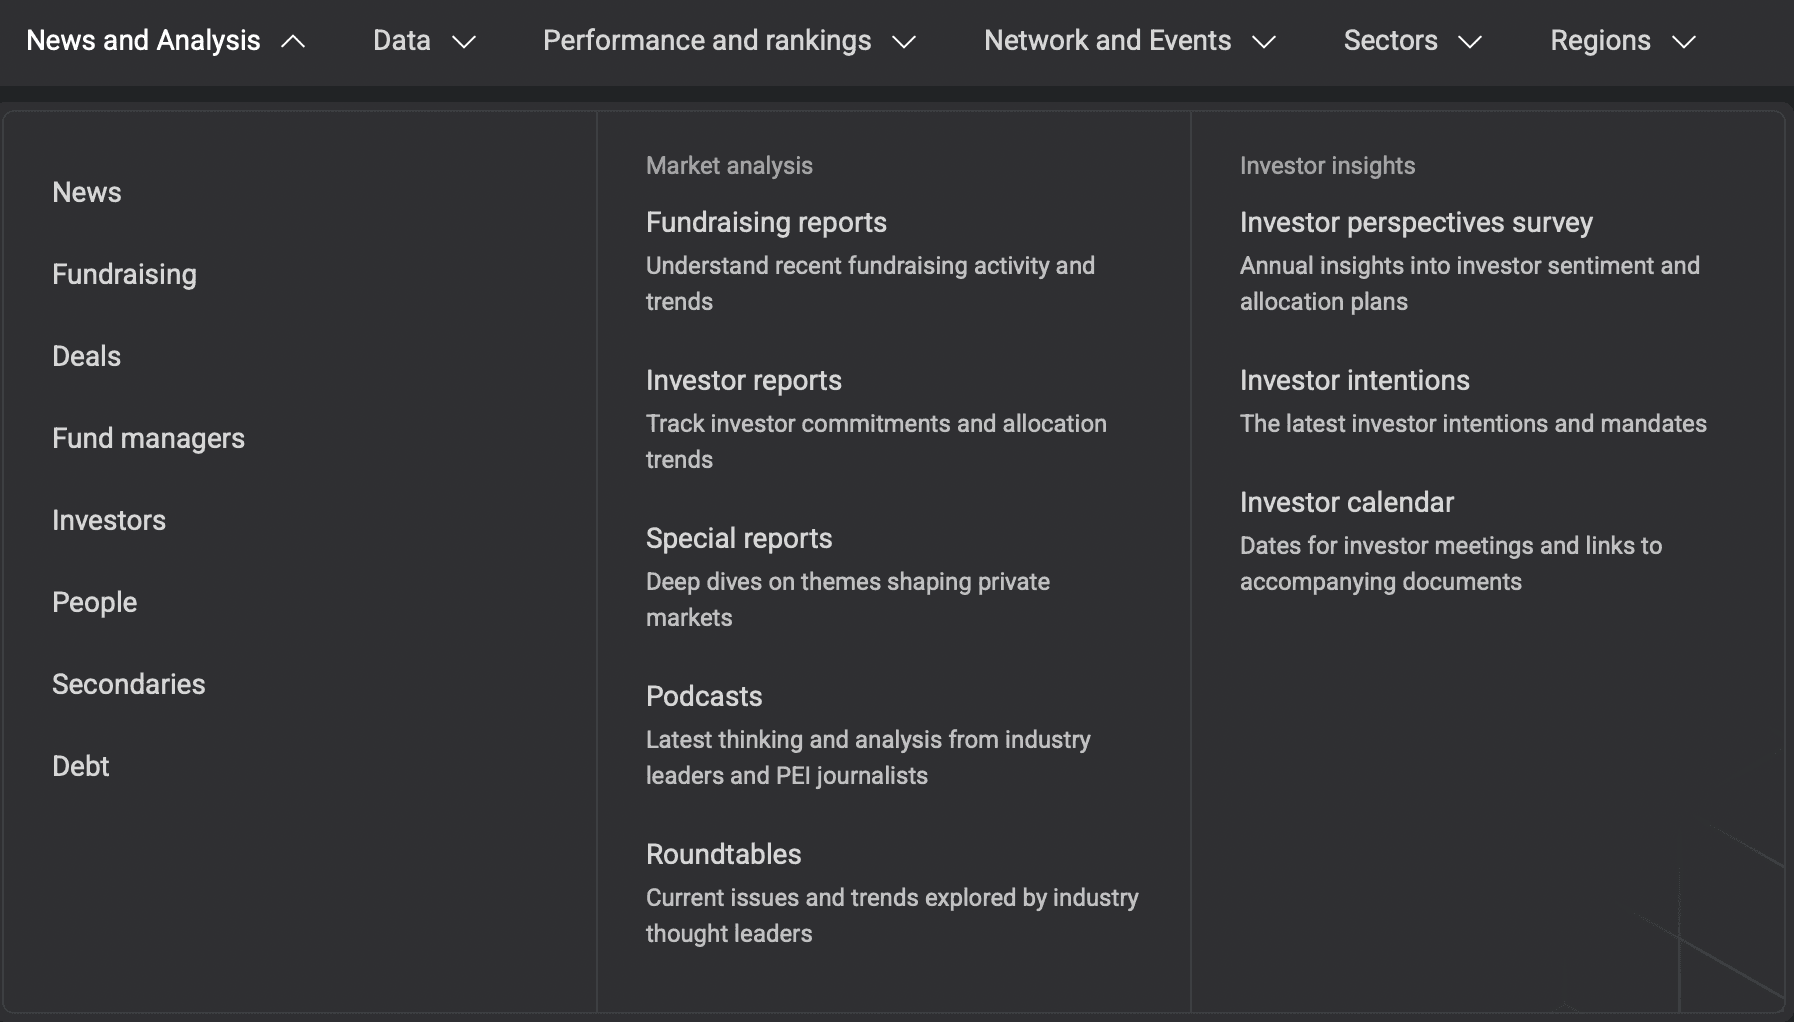Click the Network and Events menu label
The height and width of the screenshot is (1022, 1794).
[x=1107, y=41]
